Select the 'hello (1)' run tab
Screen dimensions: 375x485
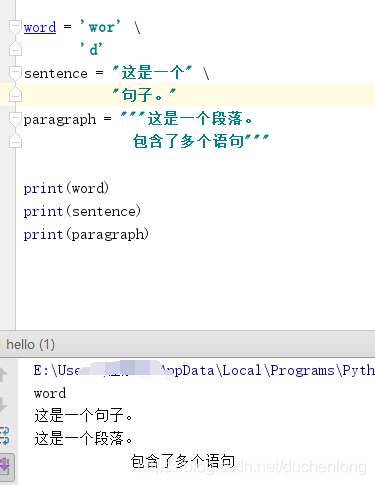[x=30, y=344]
